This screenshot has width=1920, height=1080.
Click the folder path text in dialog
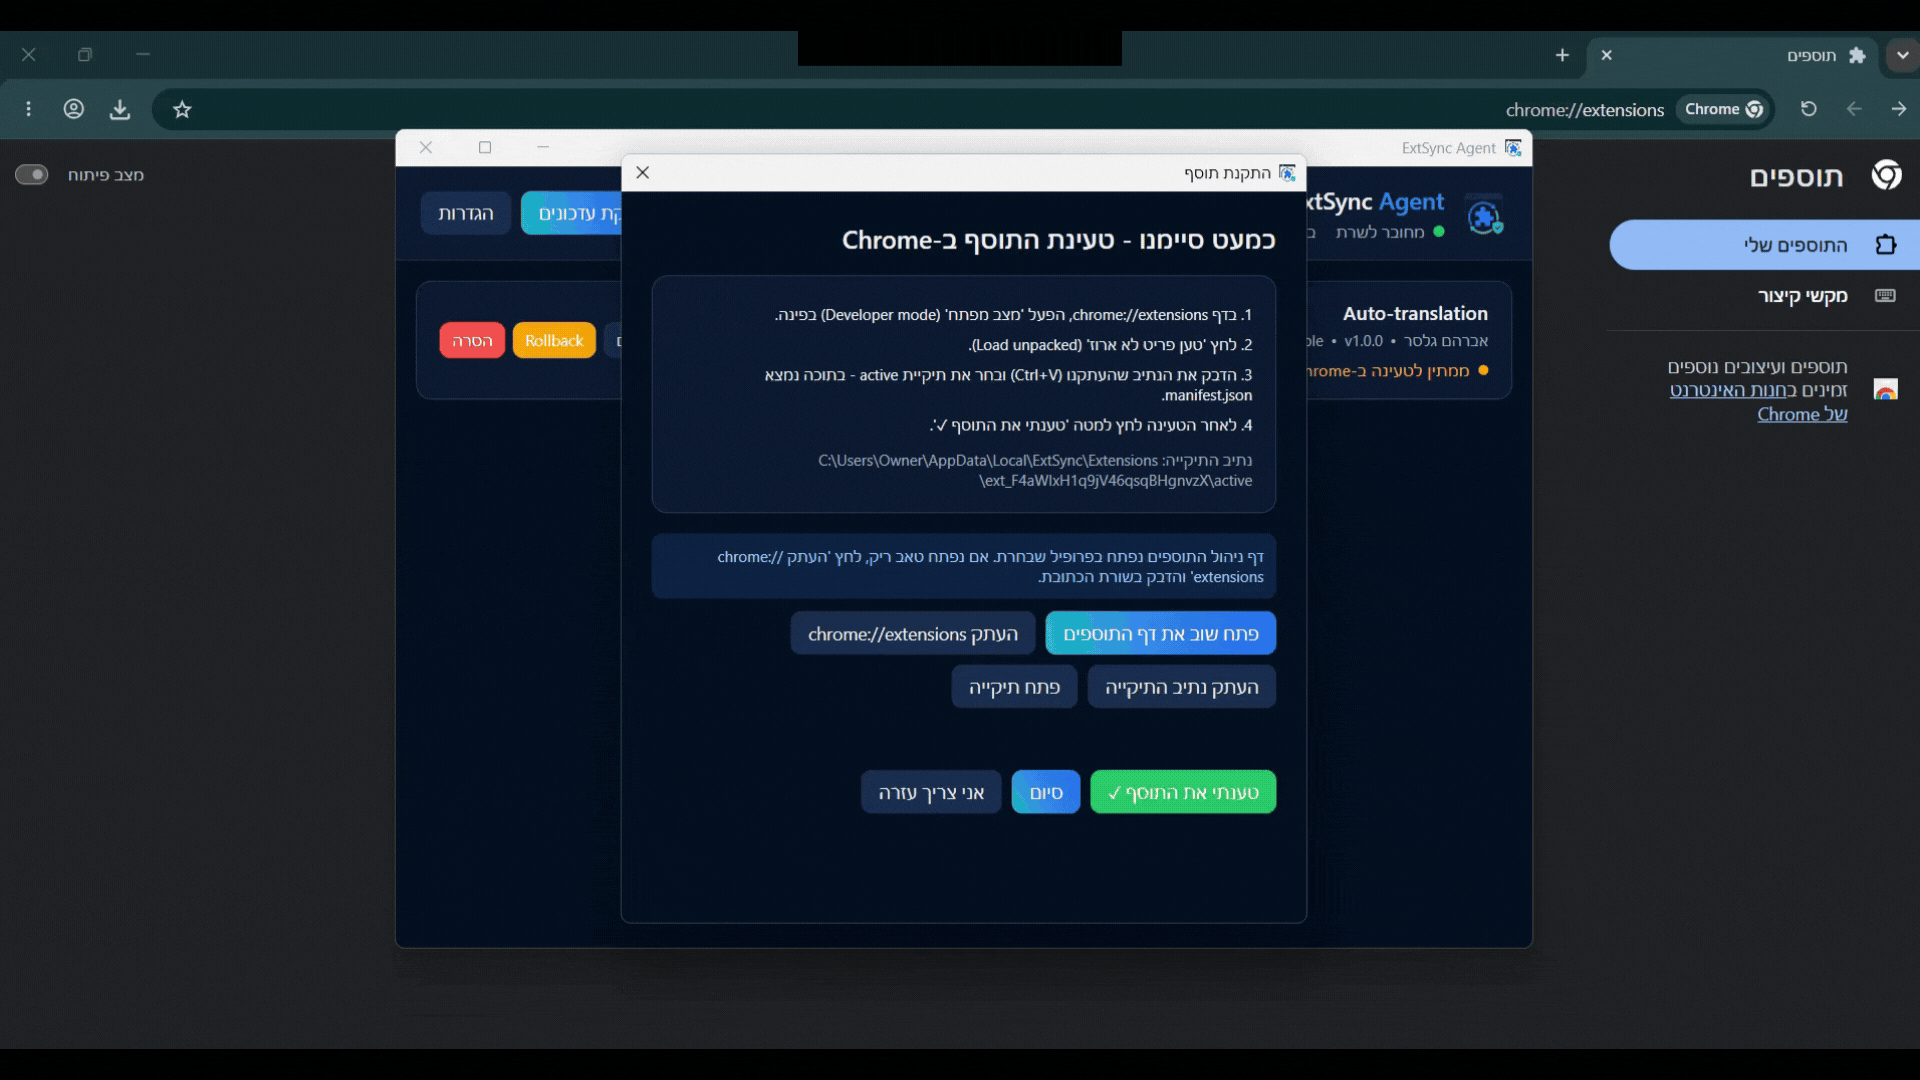pos(1035,471)
